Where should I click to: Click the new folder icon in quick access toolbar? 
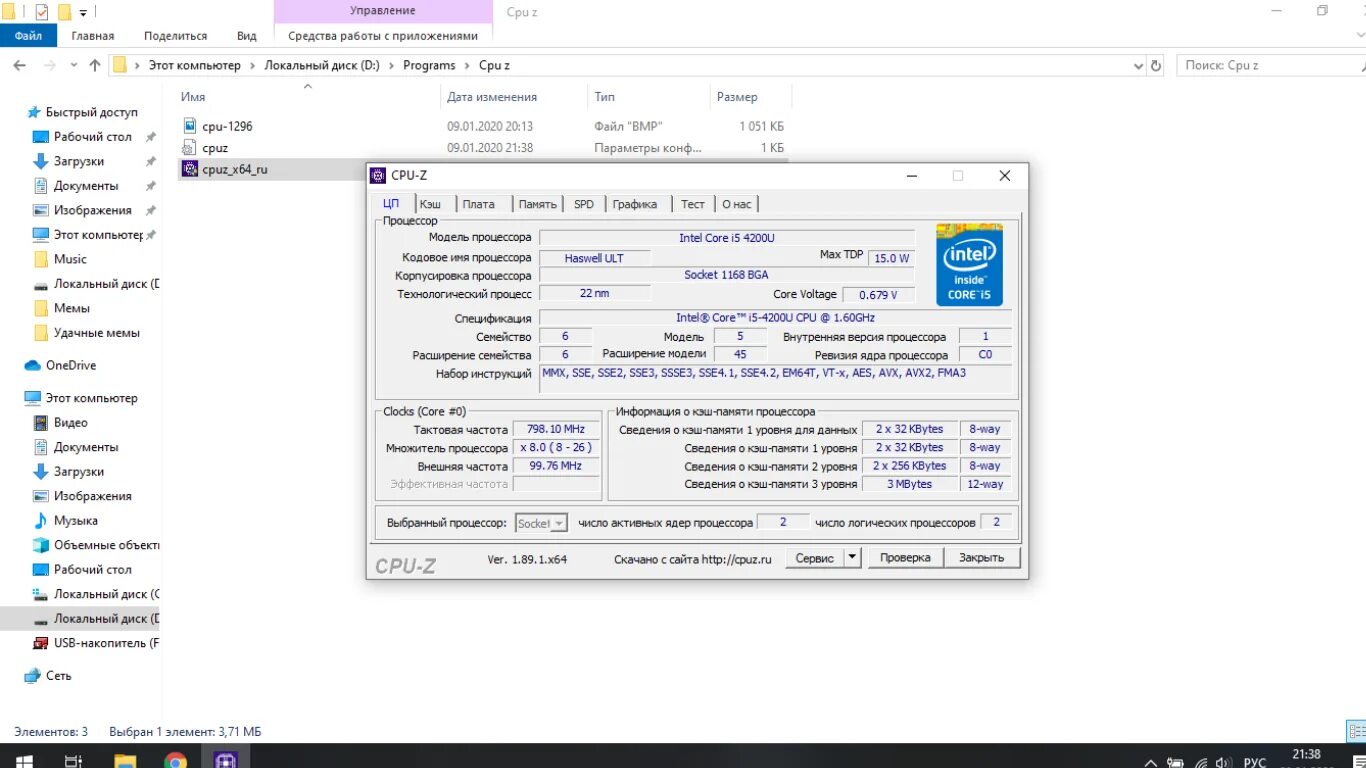coord(64,12)
